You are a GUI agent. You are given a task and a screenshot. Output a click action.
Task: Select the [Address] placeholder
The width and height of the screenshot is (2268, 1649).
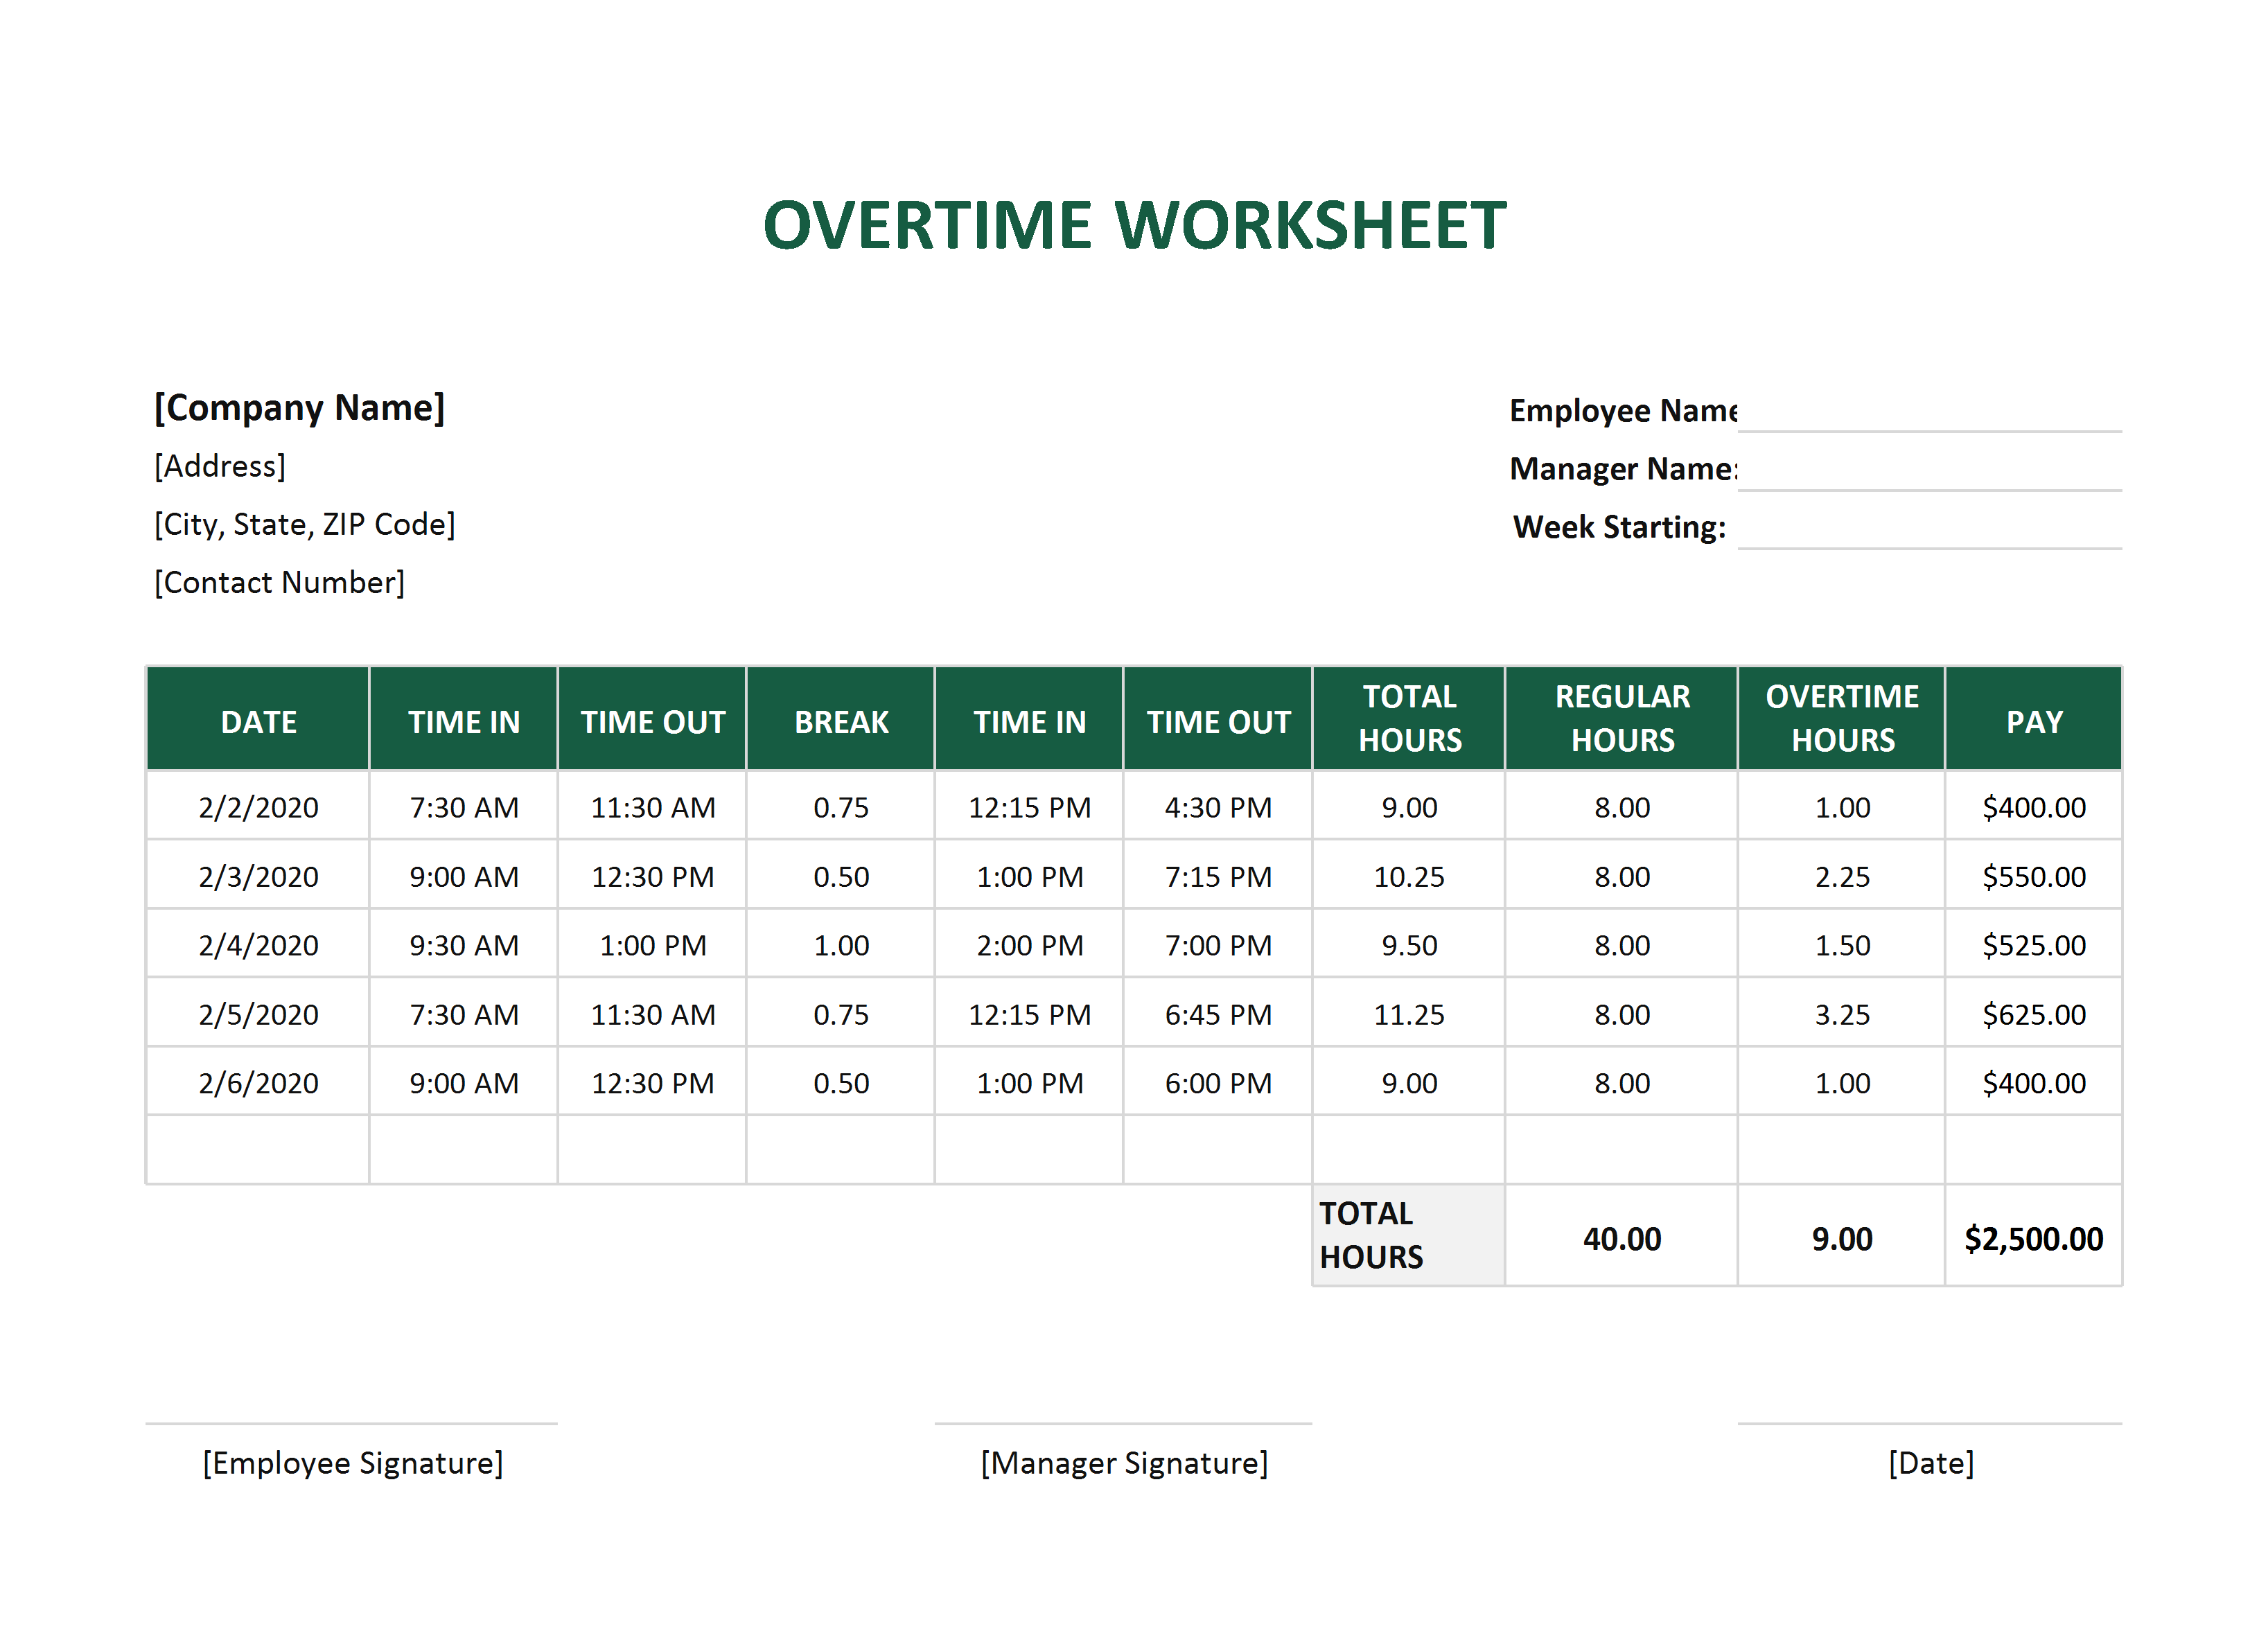coord(220,466)
